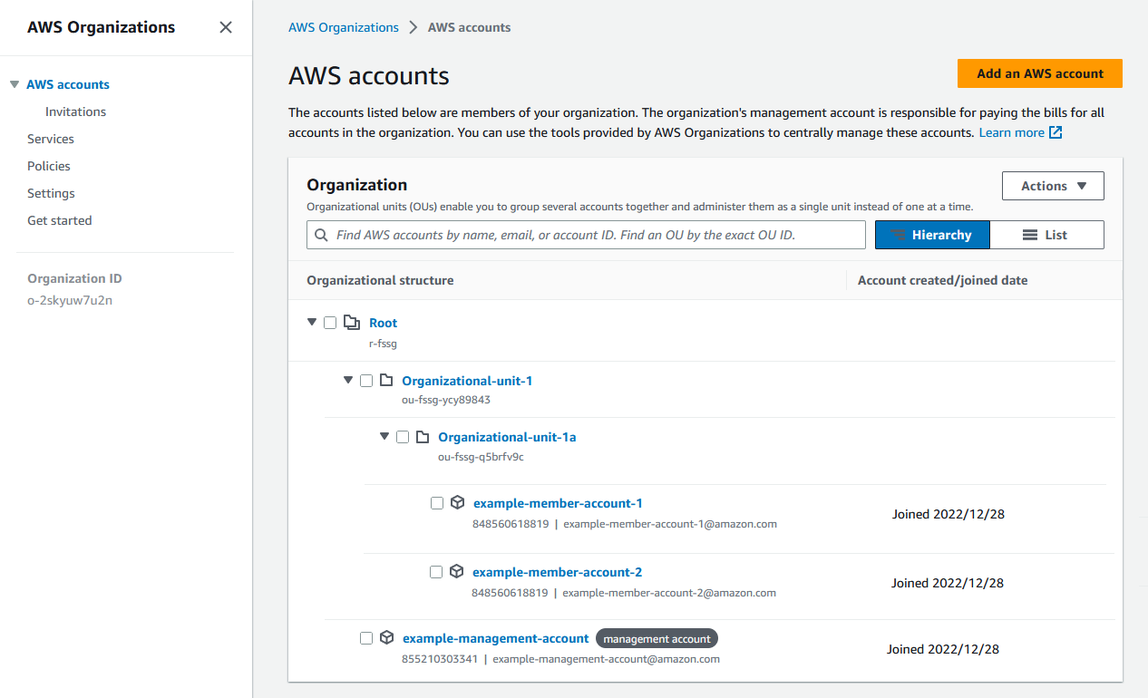Viewport: 1148px width, 698px height.
Task: Close the AWS Organizations sidebar
Action: point(225,27)
